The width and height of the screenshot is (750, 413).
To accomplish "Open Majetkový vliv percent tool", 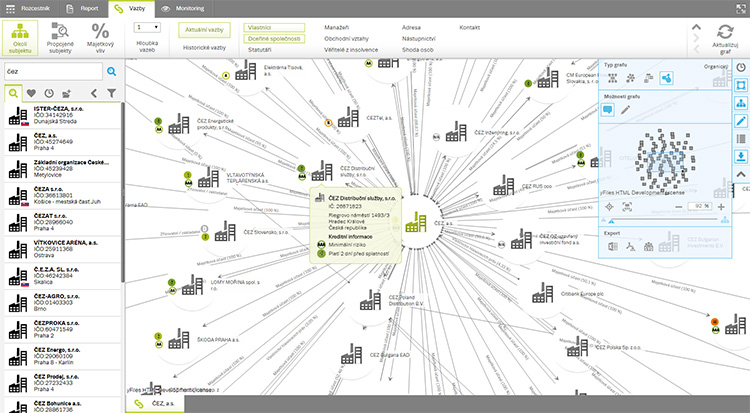I will click(x=100, y=38).
